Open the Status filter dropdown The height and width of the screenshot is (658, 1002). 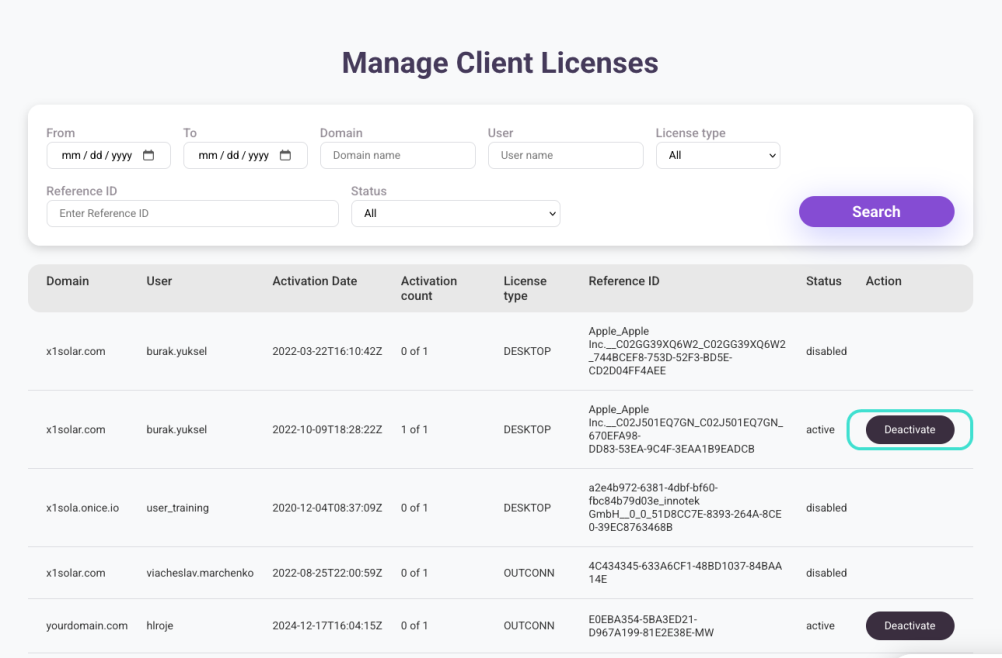tap(455, 213)
